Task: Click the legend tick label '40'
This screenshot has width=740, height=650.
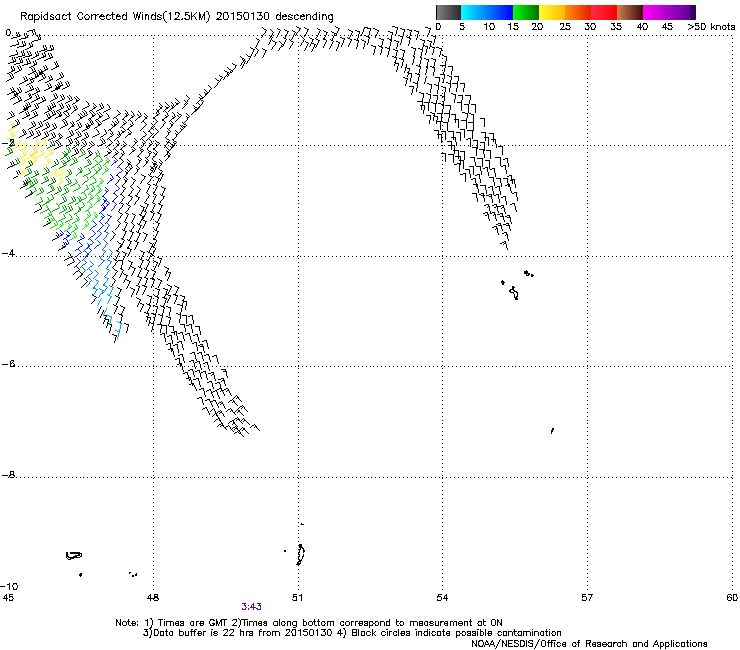Action: (642, 27)
